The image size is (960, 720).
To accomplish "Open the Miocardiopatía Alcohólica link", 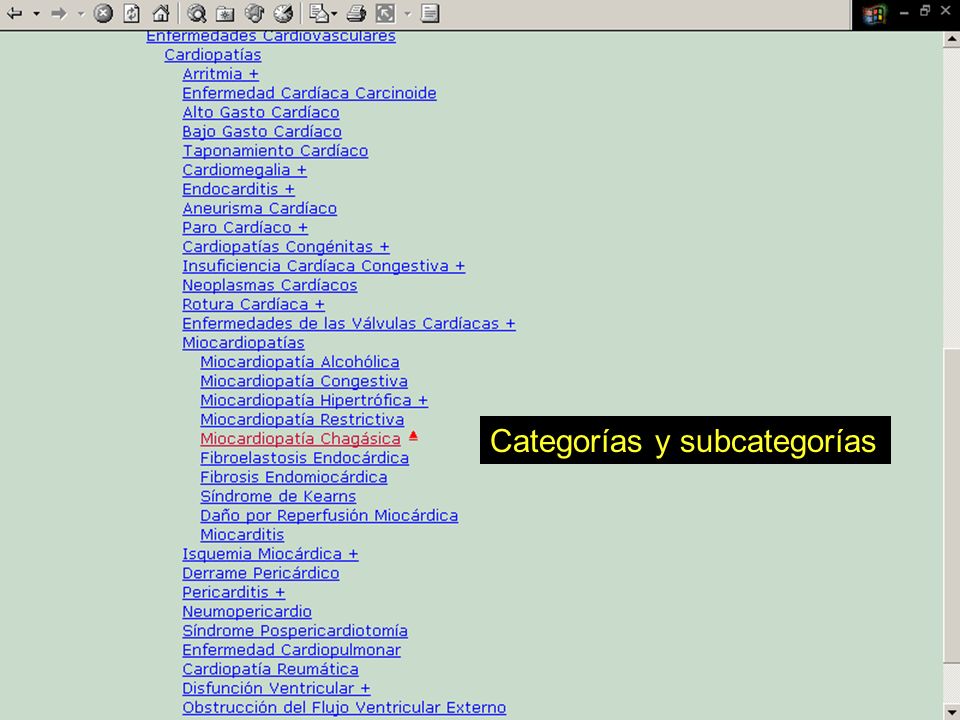I will (x=300, y=362).
